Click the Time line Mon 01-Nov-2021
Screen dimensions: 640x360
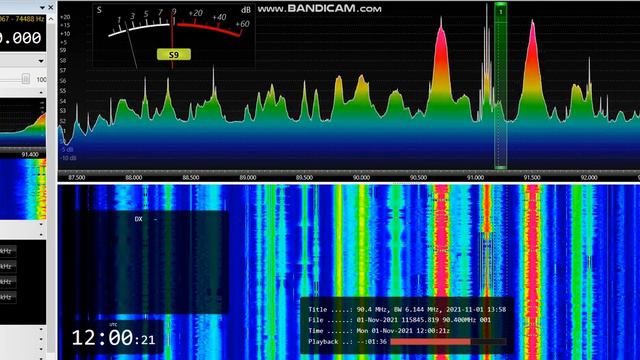(379, 331)
